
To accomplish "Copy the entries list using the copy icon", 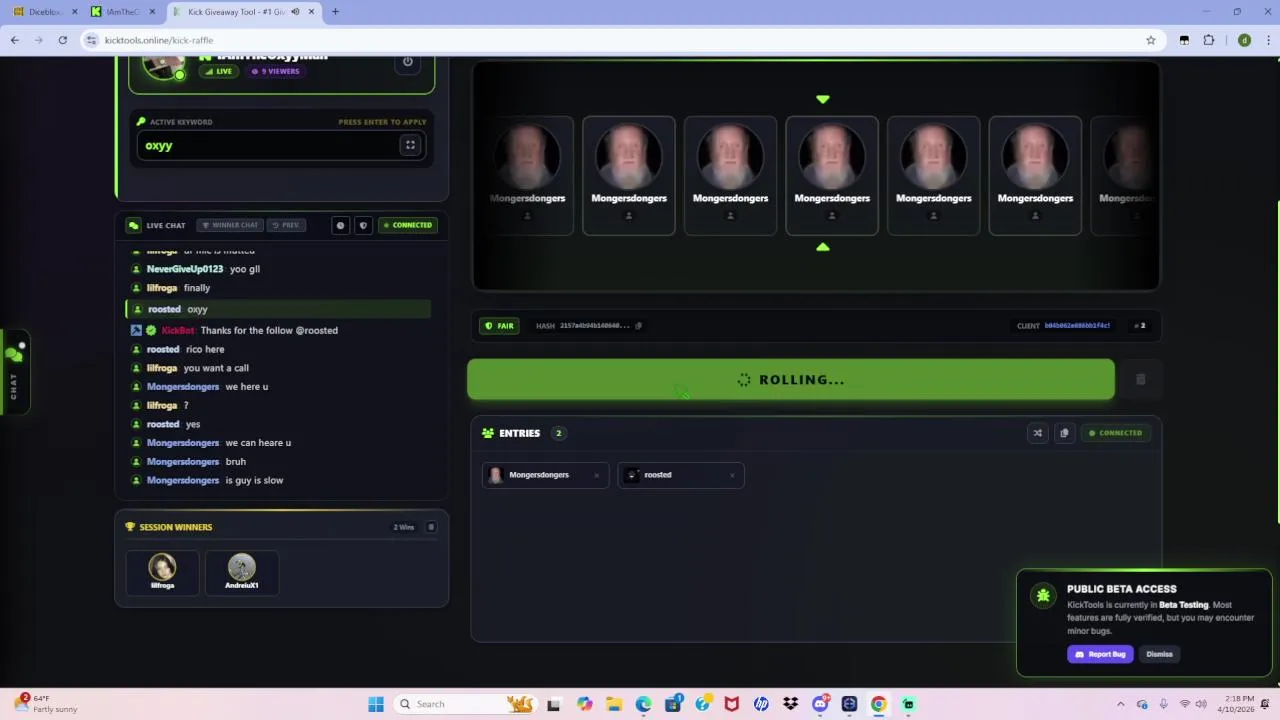I will point(1064,433).
